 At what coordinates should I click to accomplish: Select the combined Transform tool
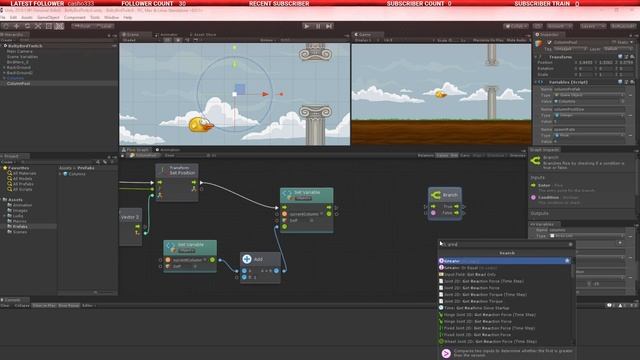point(59,26)
